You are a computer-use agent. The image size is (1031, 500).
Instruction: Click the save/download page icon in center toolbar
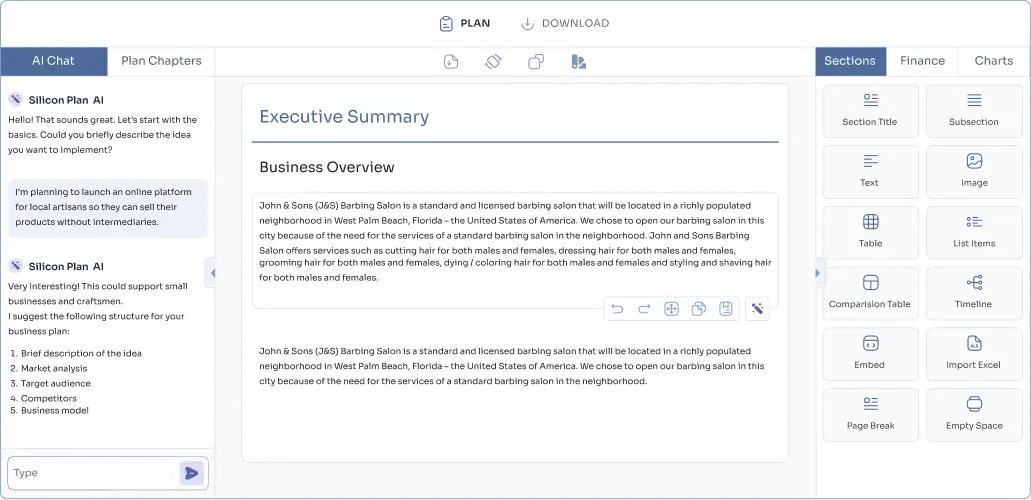point(450,62)
